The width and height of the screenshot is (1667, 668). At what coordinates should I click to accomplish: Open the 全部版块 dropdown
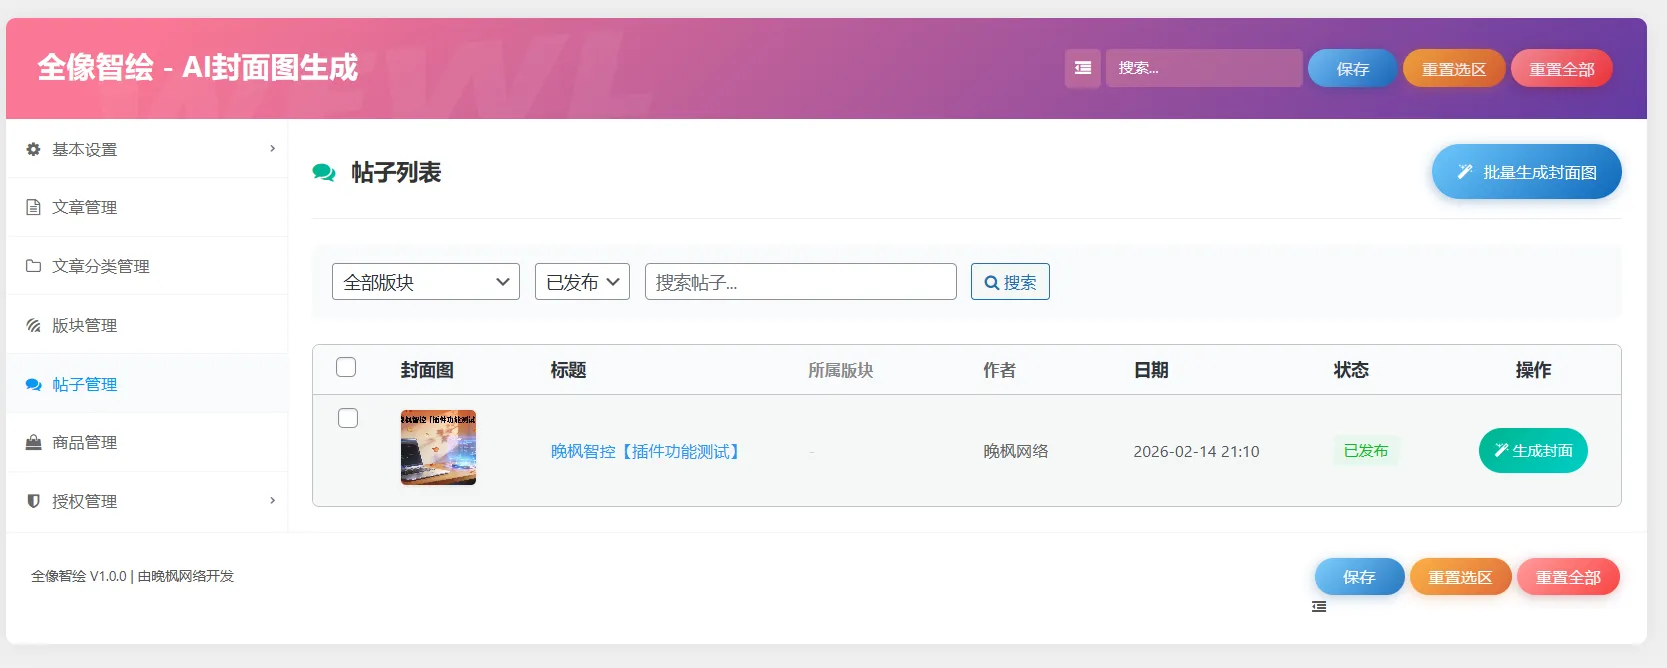[426, 282]
